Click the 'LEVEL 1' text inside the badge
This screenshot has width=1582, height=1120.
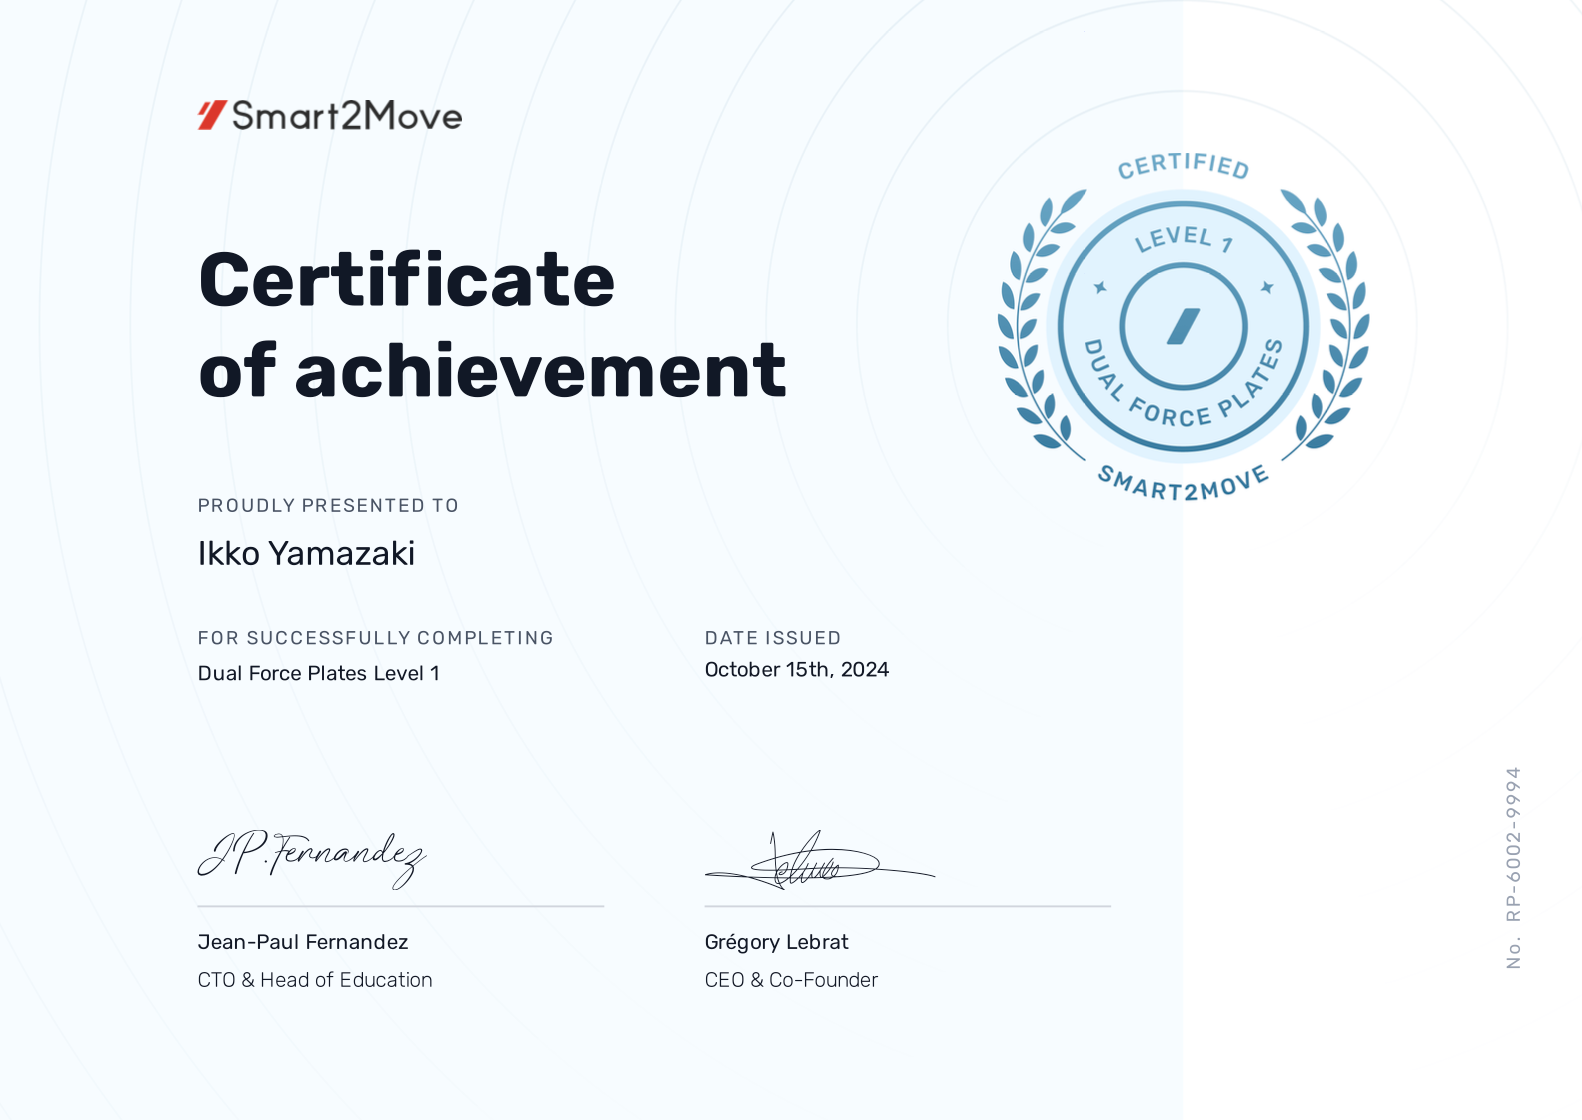[1183, 239]
